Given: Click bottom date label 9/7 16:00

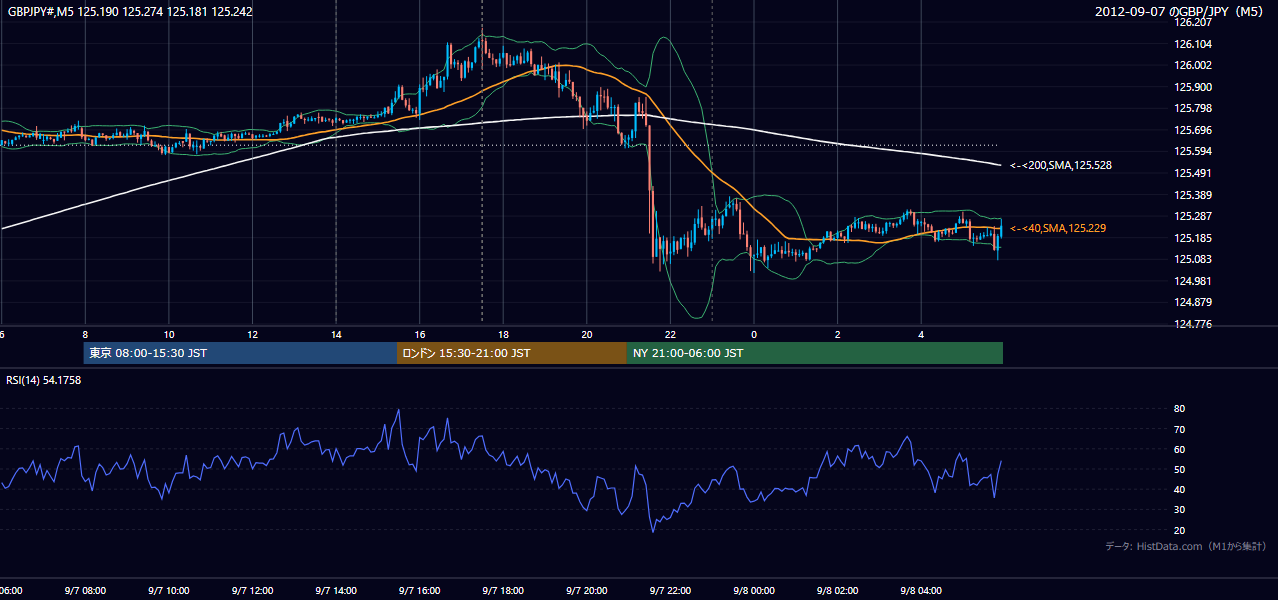Looking at the screenshot, I should (x=420, y=591).
